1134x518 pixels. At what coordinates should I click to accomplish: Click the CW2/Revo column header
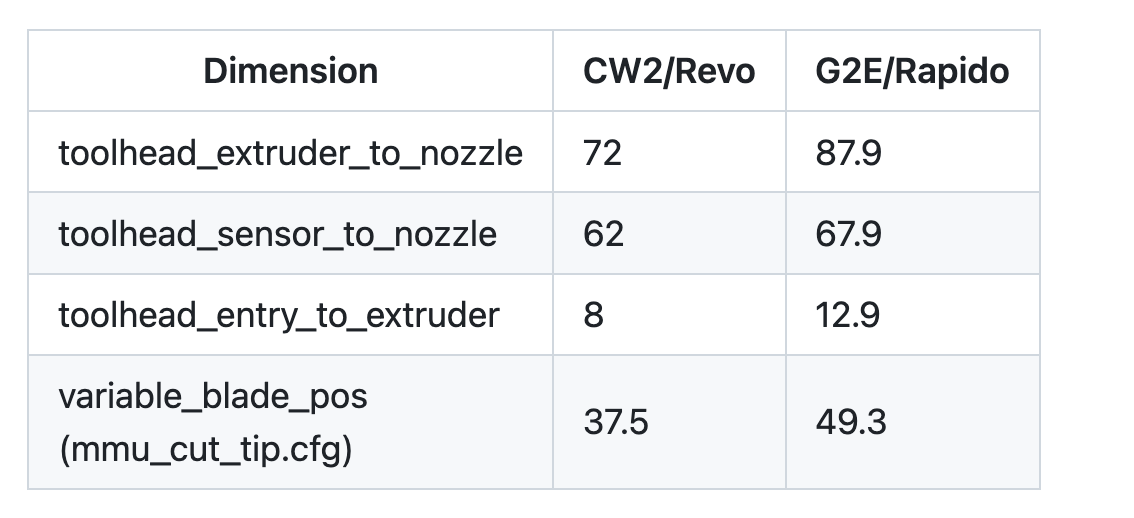coord(669,71)
